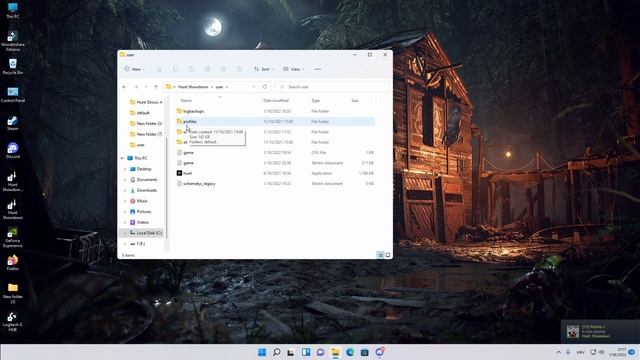
Task: Sort by the Name column header
Action: tap(186, 100)
